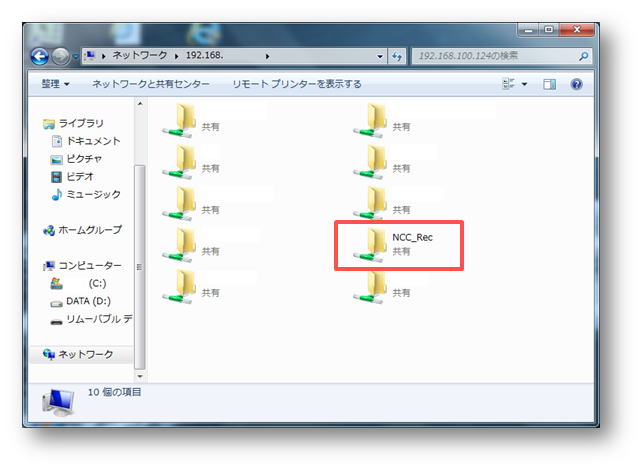642x470 pixels.
Task: Open the recent pages dropdown arrow
Action: 75,56
